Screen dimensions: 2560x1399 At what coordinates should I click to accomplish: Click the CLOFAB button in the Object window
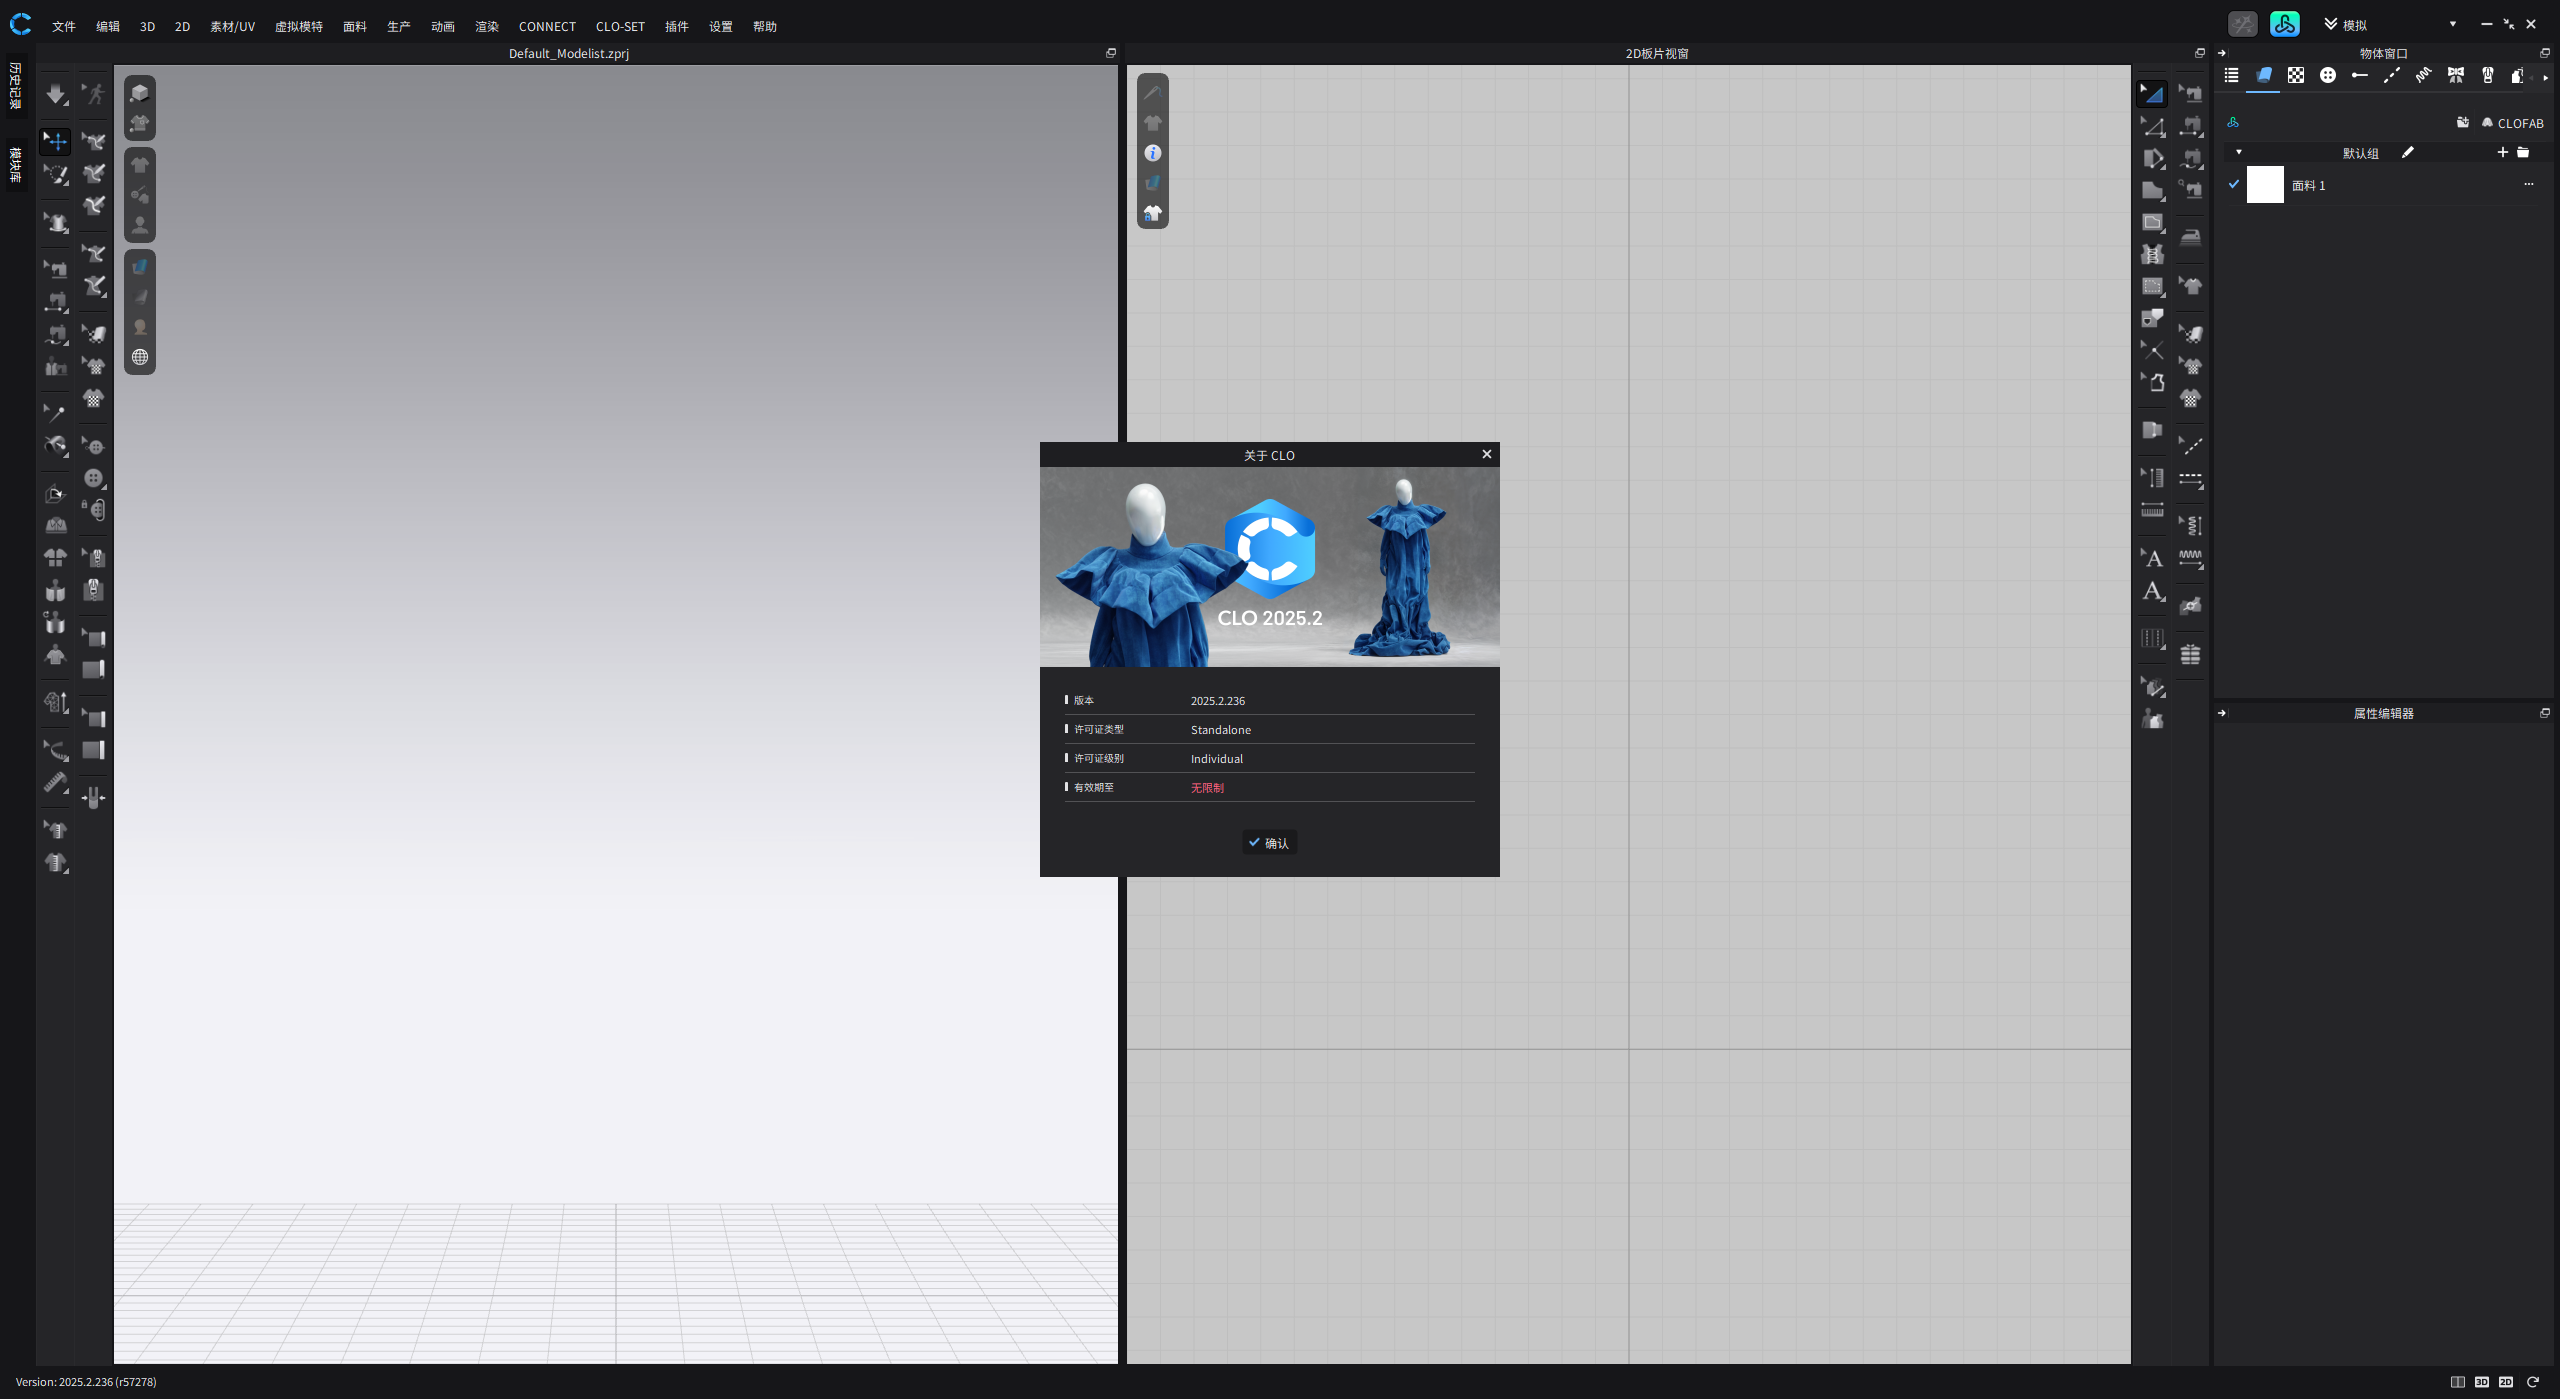(2512, 123)
